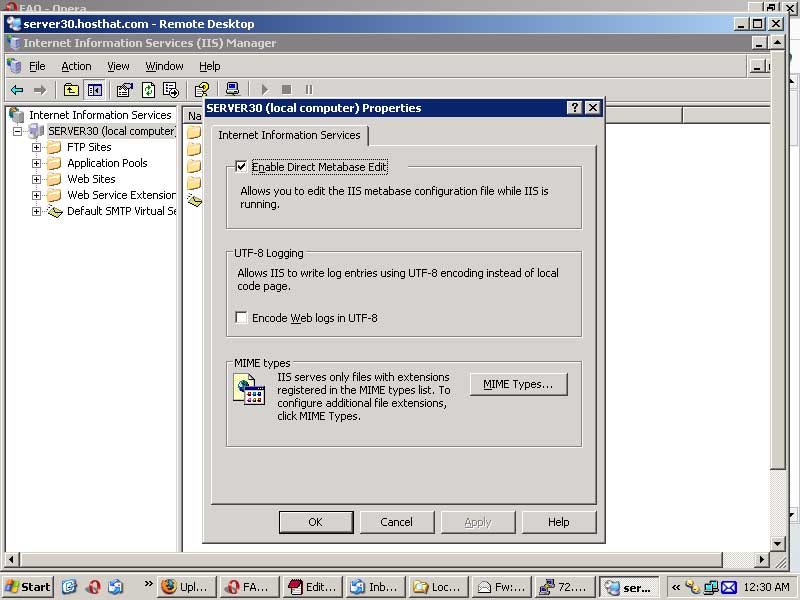The width and height of the screenshot is (800, 600).
Task: Click the network computers tray icon
Action: tap(711, 587)
